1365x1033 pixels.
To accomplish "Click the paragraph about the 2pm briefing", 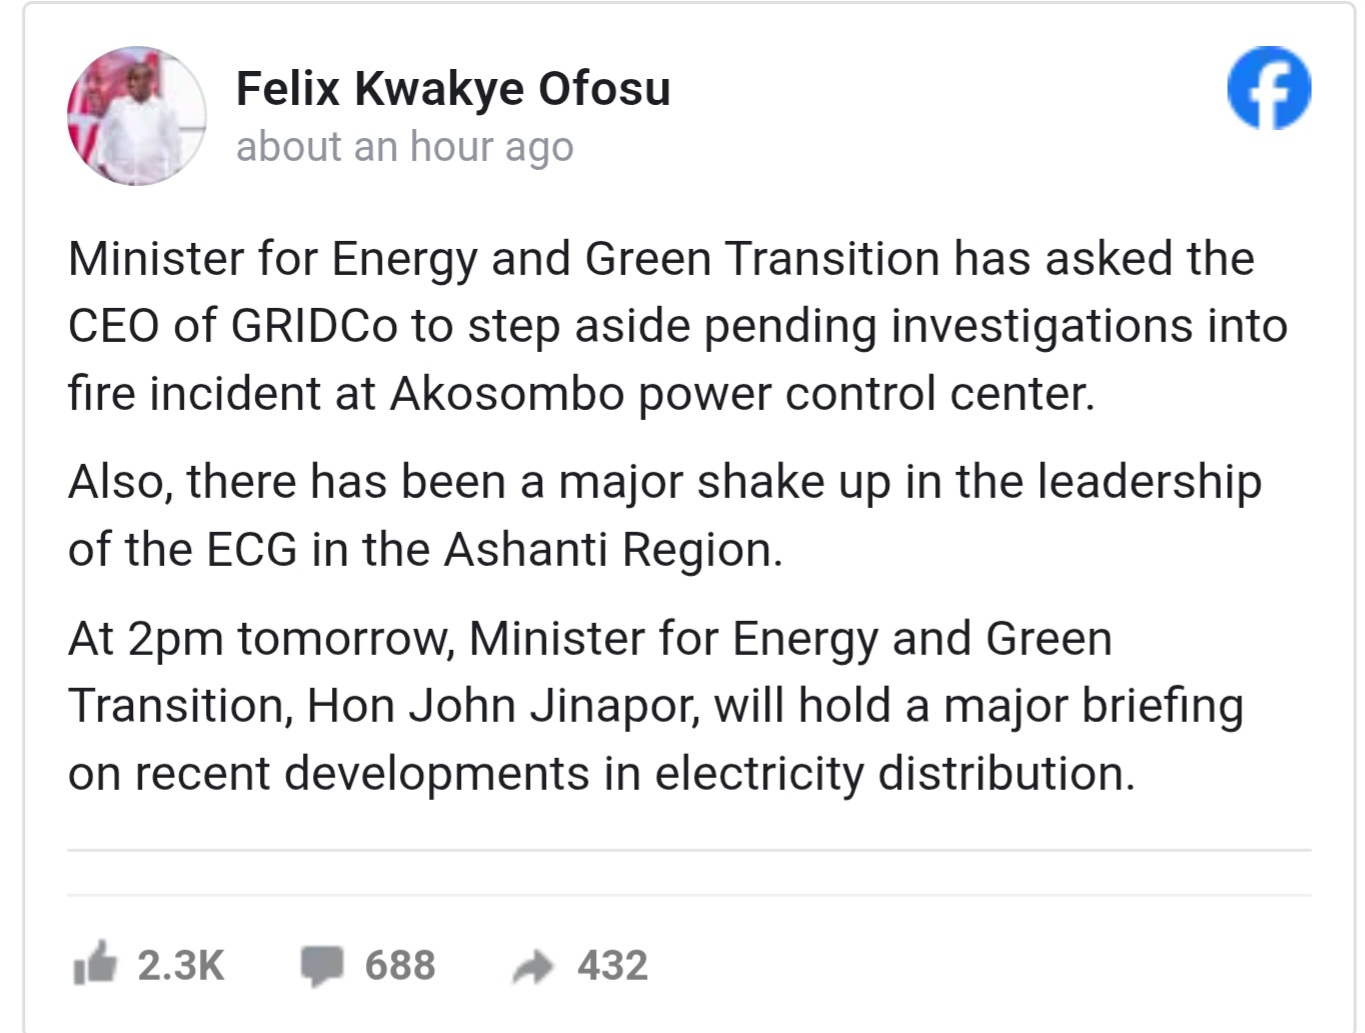I will pos(655,706).
